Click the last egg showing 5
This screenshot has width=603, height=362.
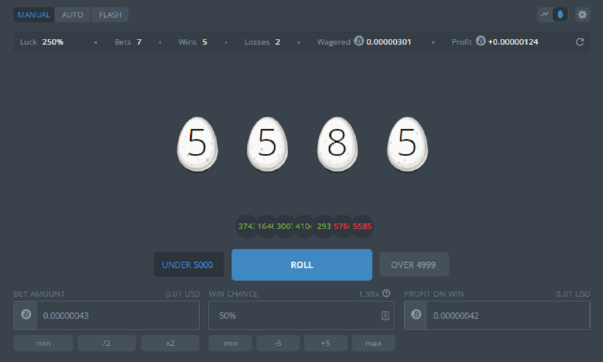[x=407, y=144]
